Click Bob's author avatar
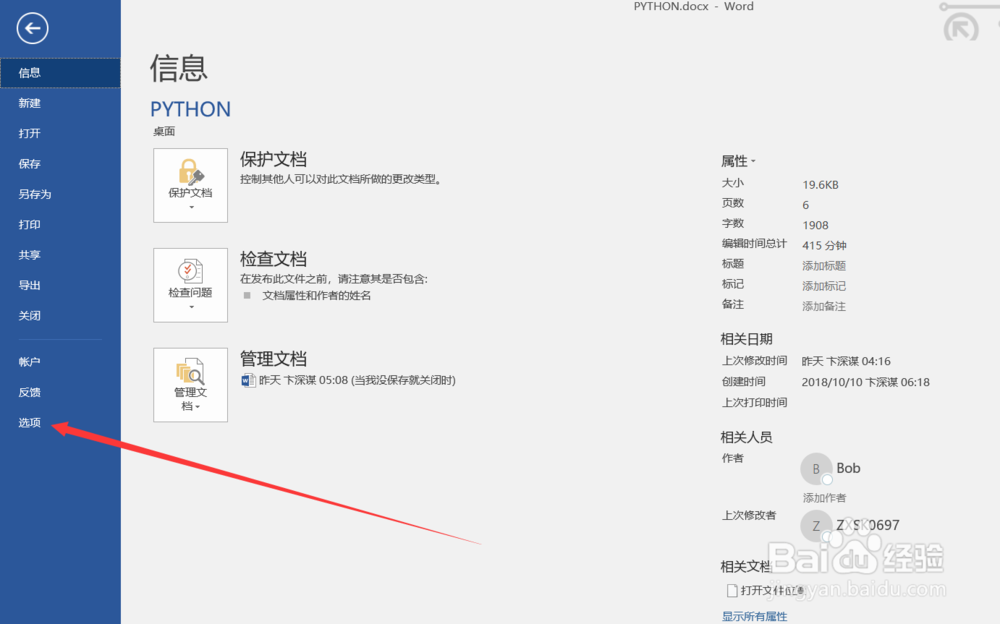This screenshot has height=624, width=1000. pyautogui.click(x=817, y=468)
